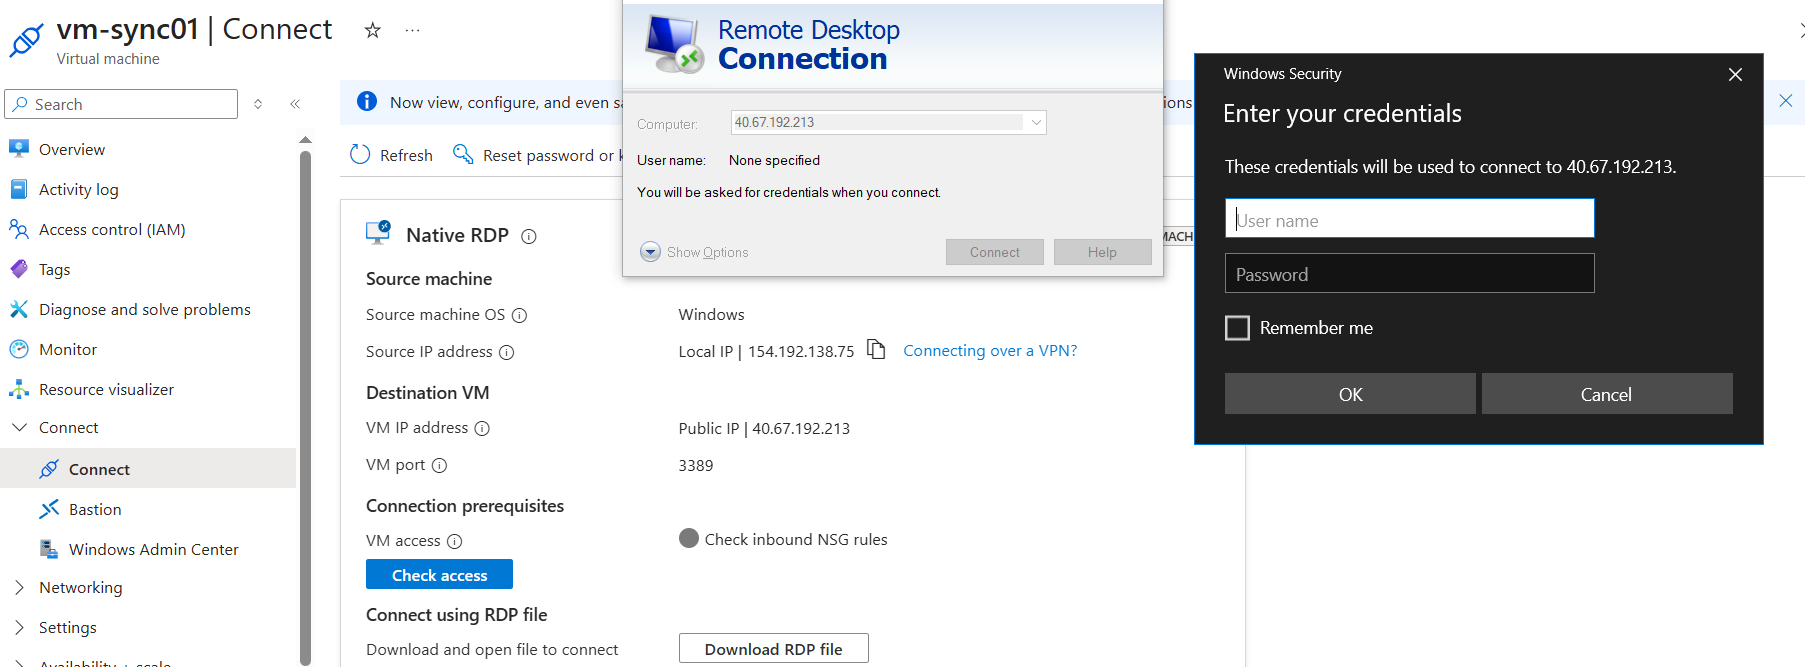
Task: Cancel the credentials dialog
Action: (1606, 394)
